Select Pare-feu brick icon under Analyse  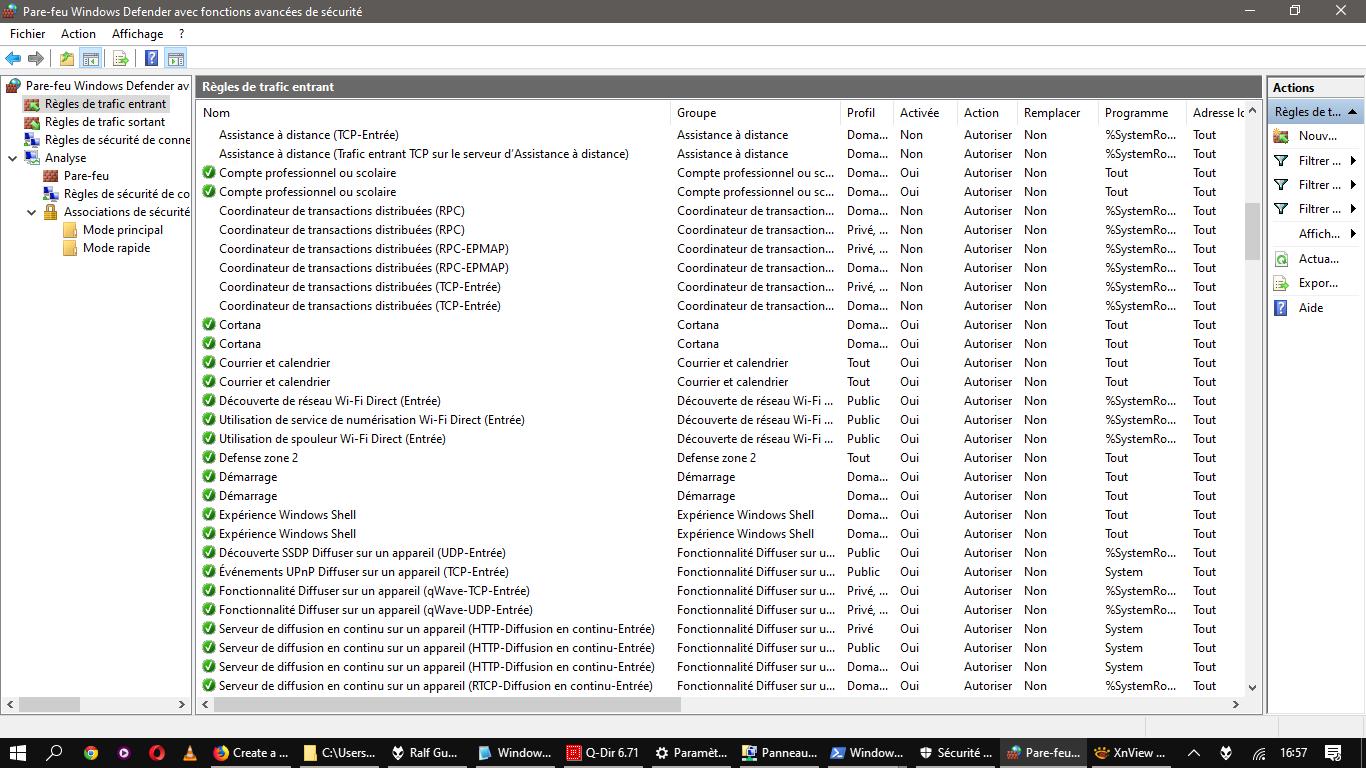(51, 176)
